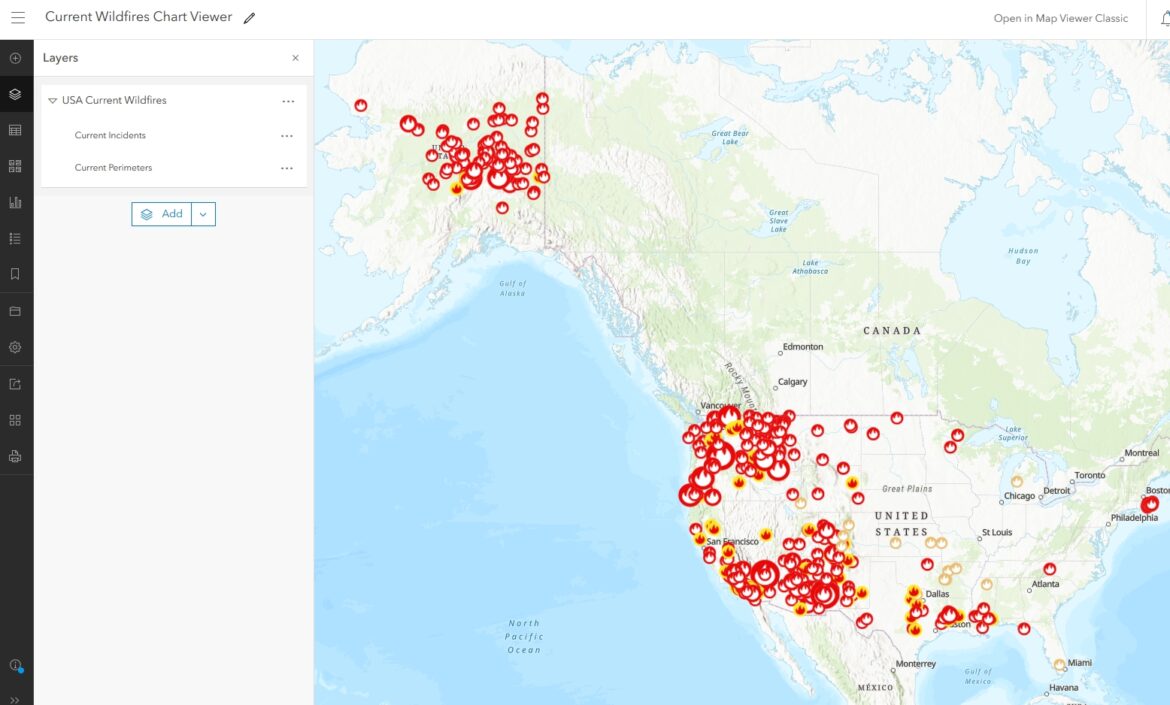Viewport: 1170px width, 705px height.
Task: Collapse the USA Current Wildfires group
Action: [52, 100]
